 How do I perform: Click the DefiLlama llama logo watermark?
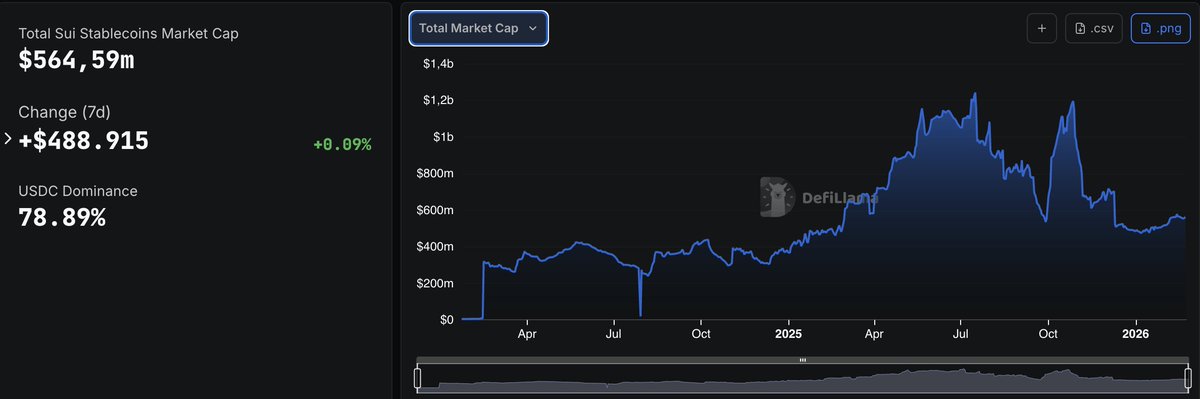[x=777, y=197]
